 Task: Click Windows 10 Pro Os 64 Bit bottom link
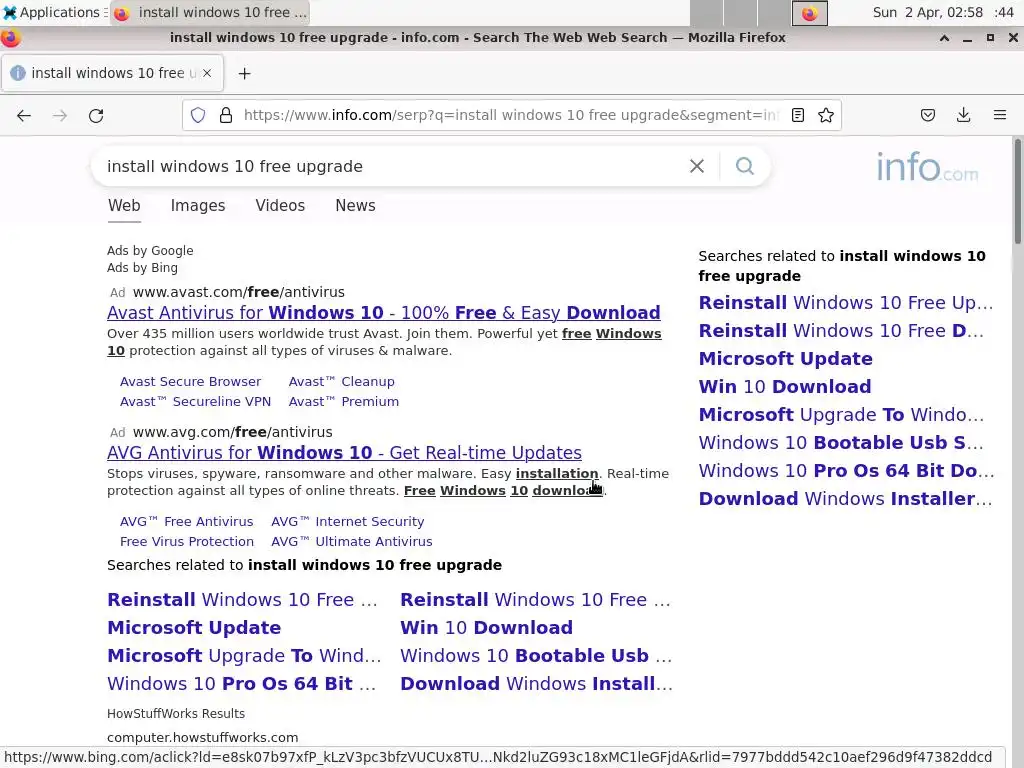242,684
